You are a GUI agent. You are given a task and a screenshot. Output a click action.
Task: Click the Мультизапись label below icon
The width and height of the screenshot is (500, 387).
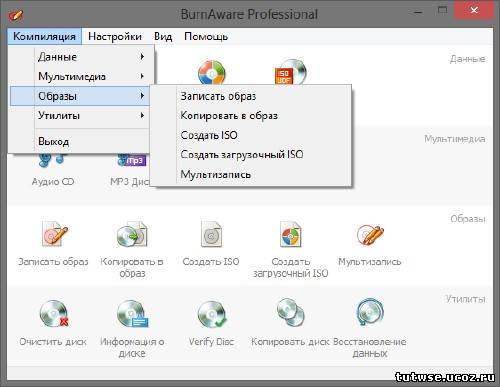(x=370, y=262)
